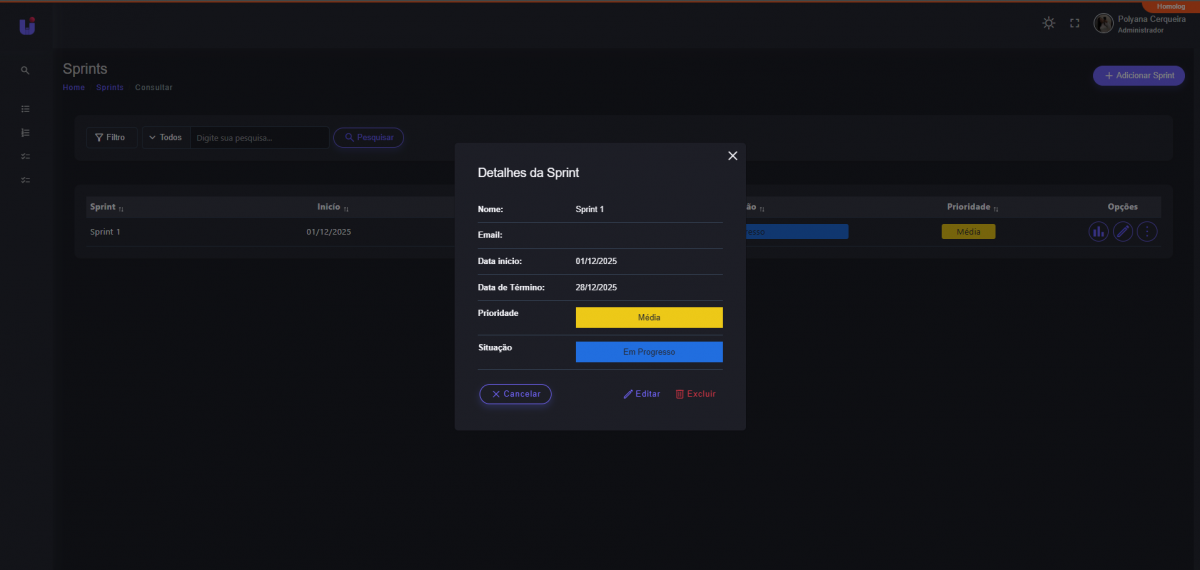The image size is (1200, 570).
Task: Click the pencil edit icon in Opções column
Action: point(1123,232)
